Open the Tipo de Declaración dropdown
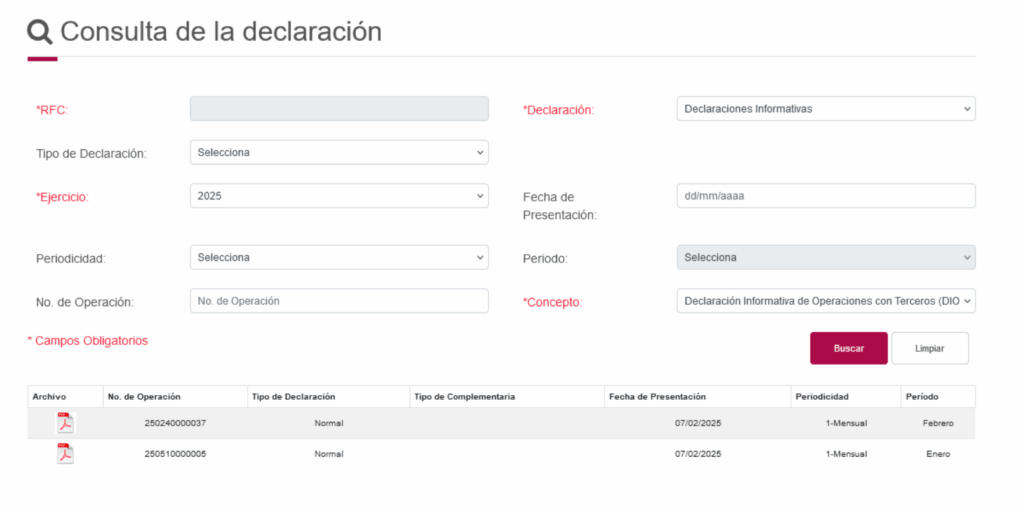The height and width of the screenshot is (512, 1024). [339, 152]
